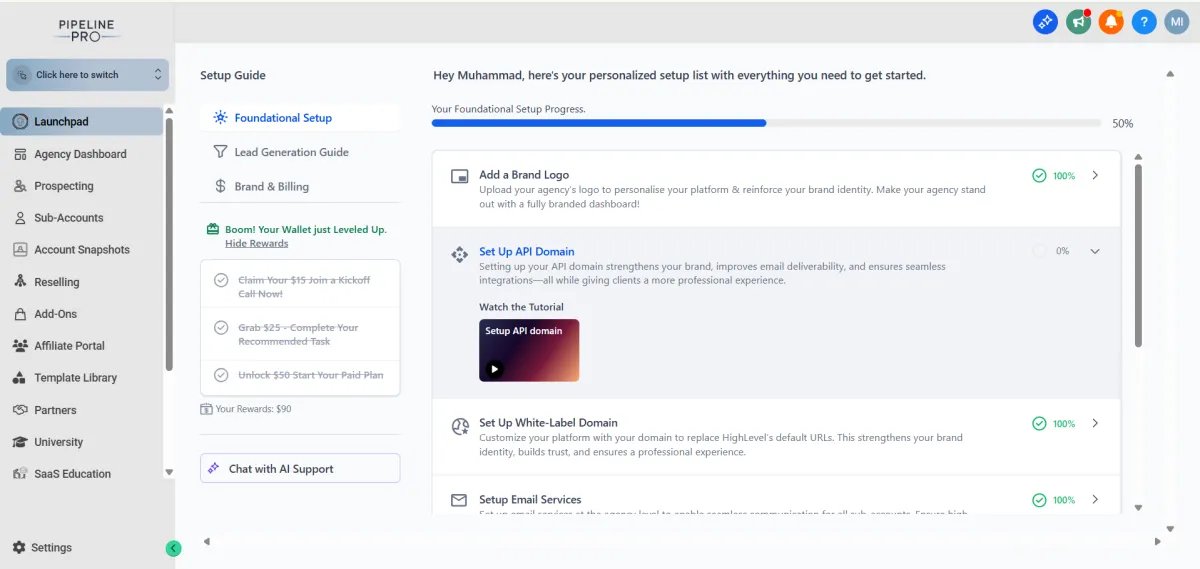Open the magic wand AI icon in header
This screenshot has height=569, width=1200.
(x=1045, y=21)
